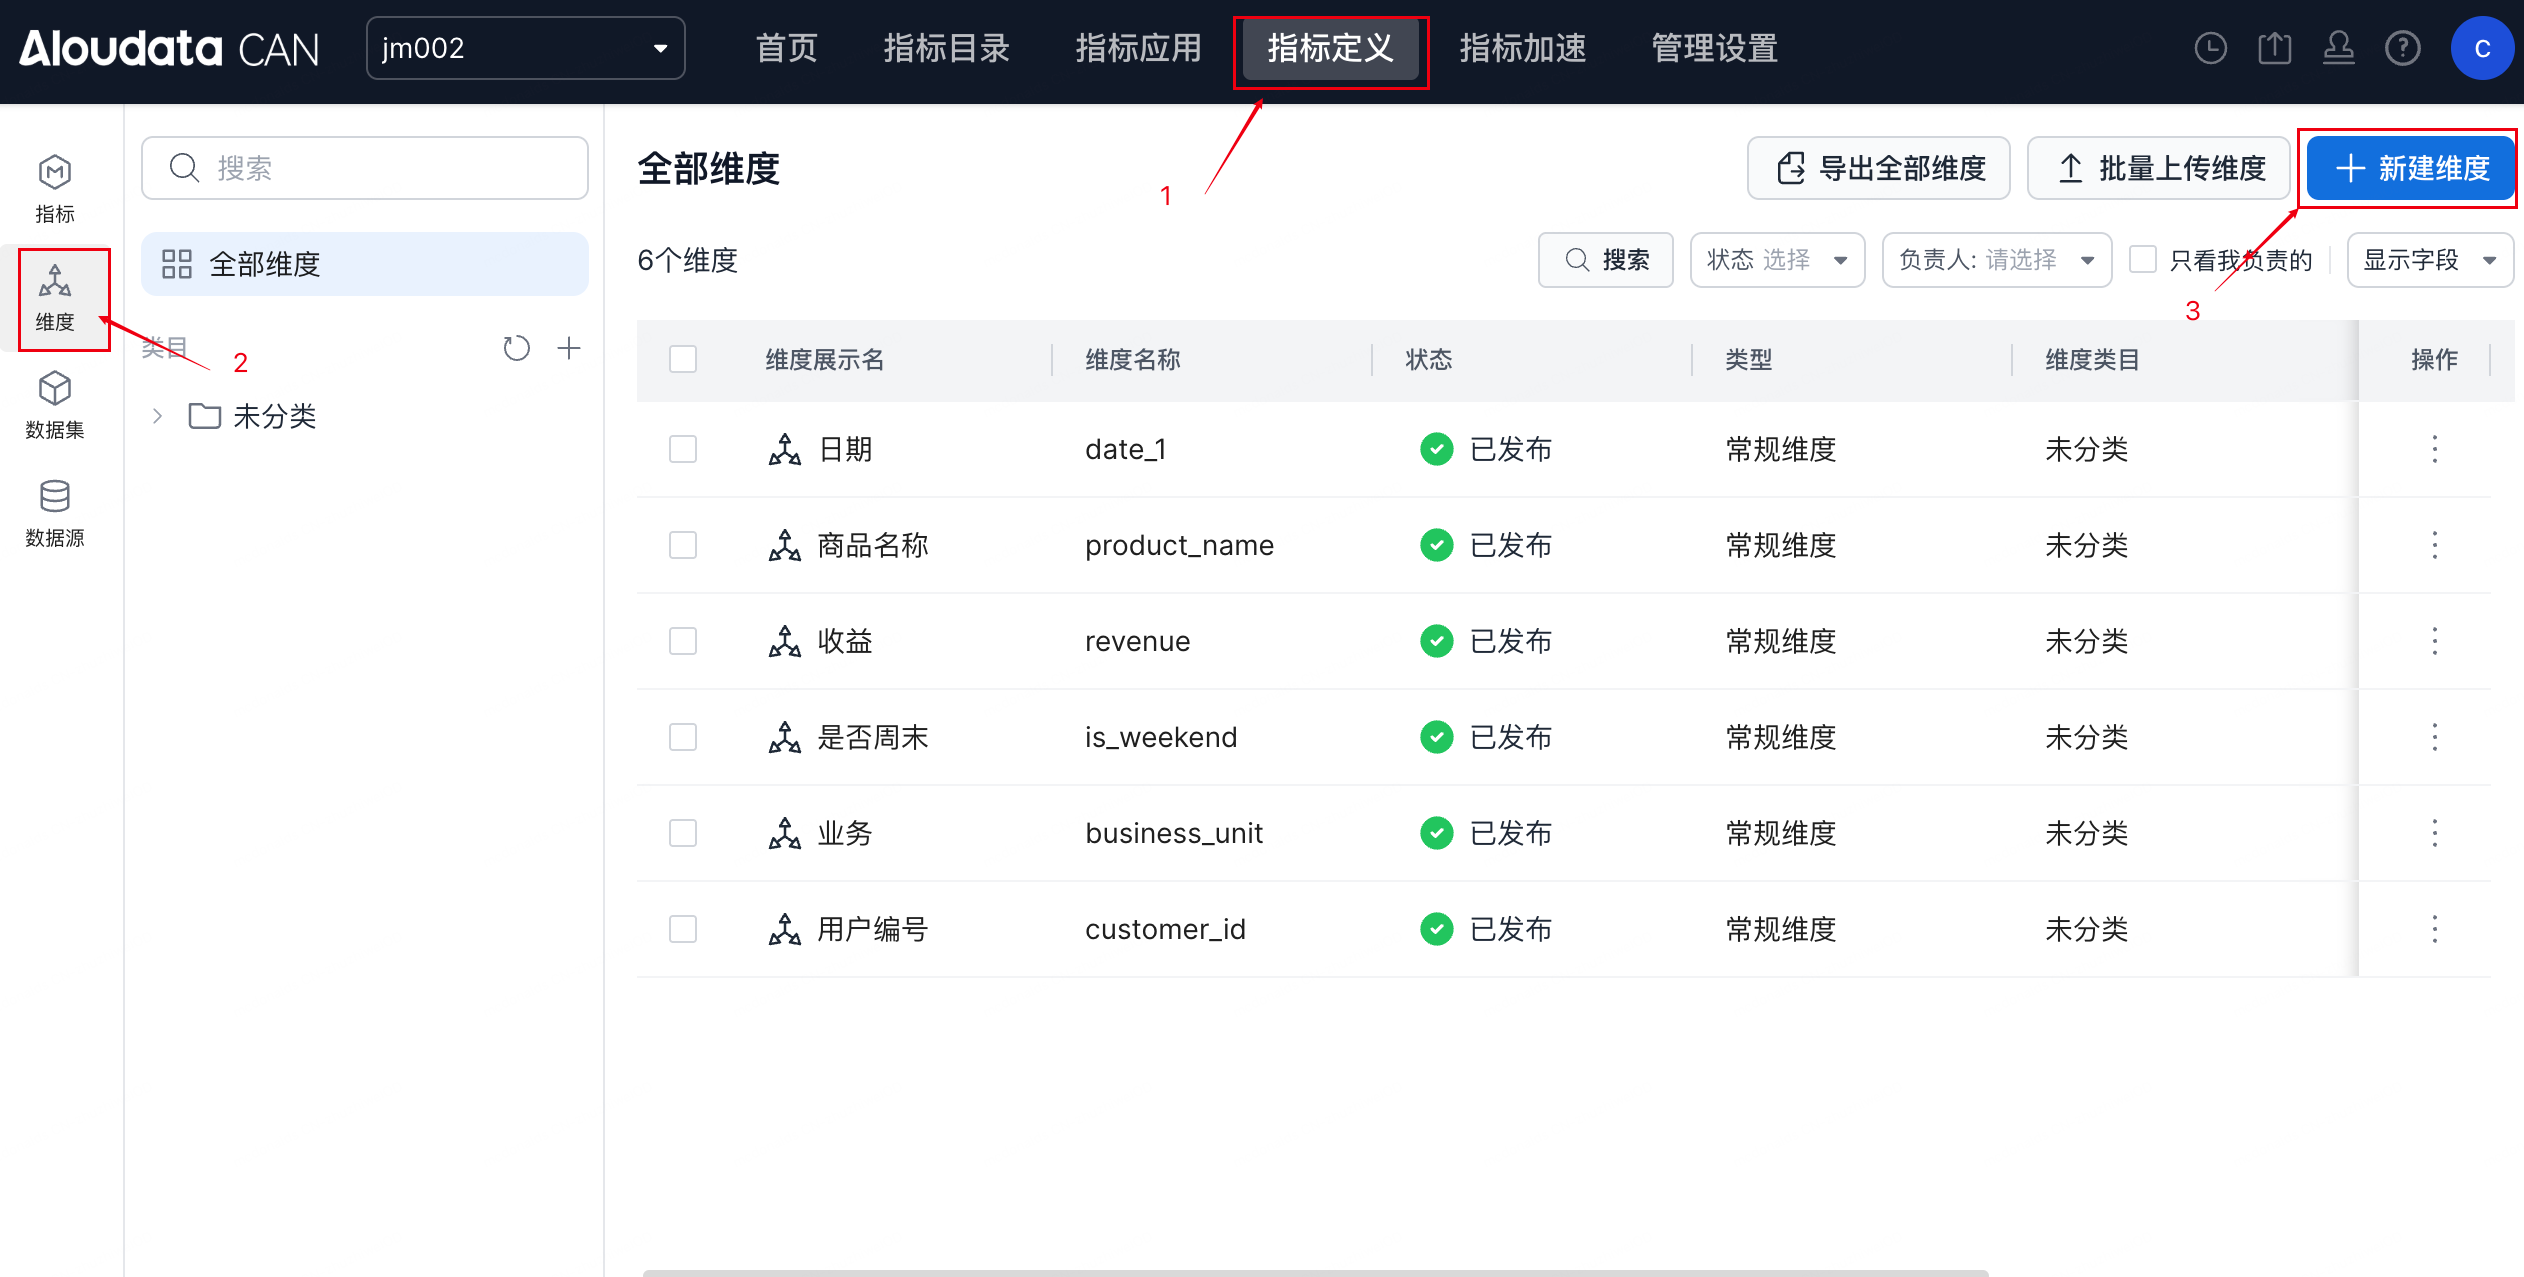This screenshot has height=1277, width=2524.
Task: Expand the 未分类 folder tree
Action: [157, 416]
